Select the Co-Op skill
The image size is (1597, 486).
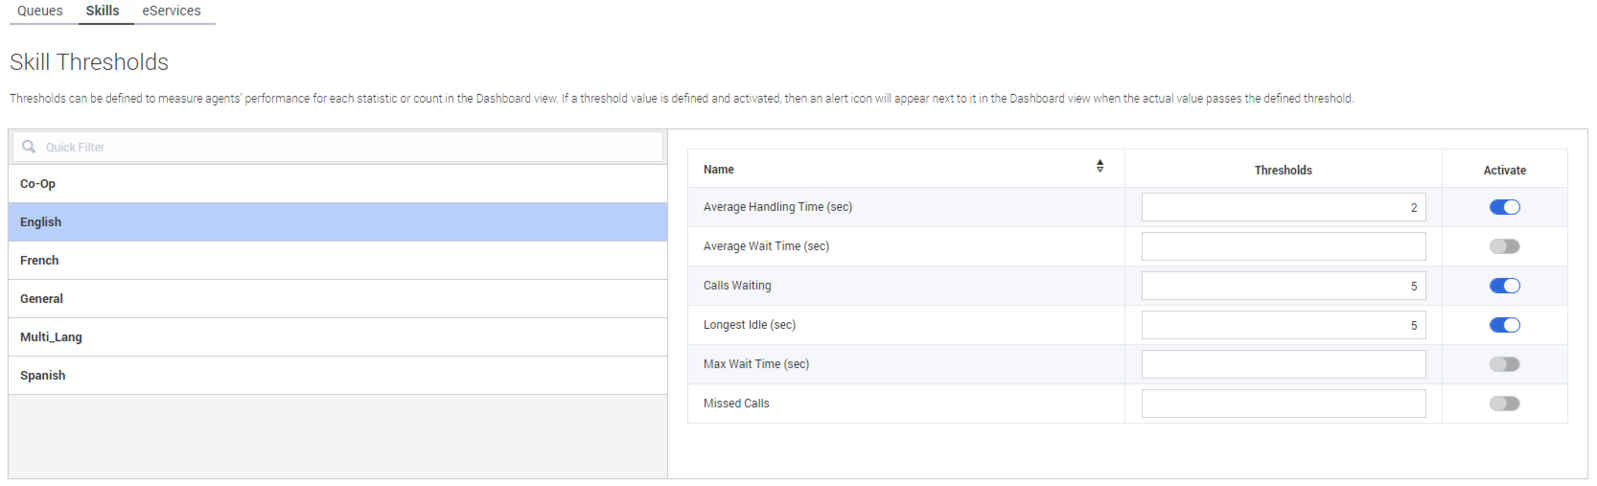[x=338, y=184]
